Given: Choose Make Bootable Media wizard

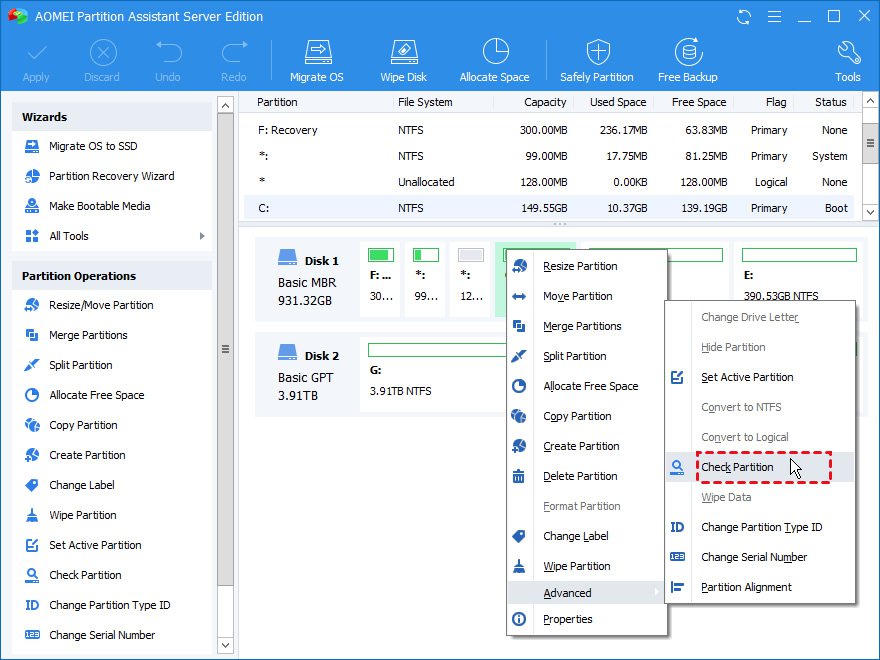Looking at the screenshot, I should (x=88, y=206).
